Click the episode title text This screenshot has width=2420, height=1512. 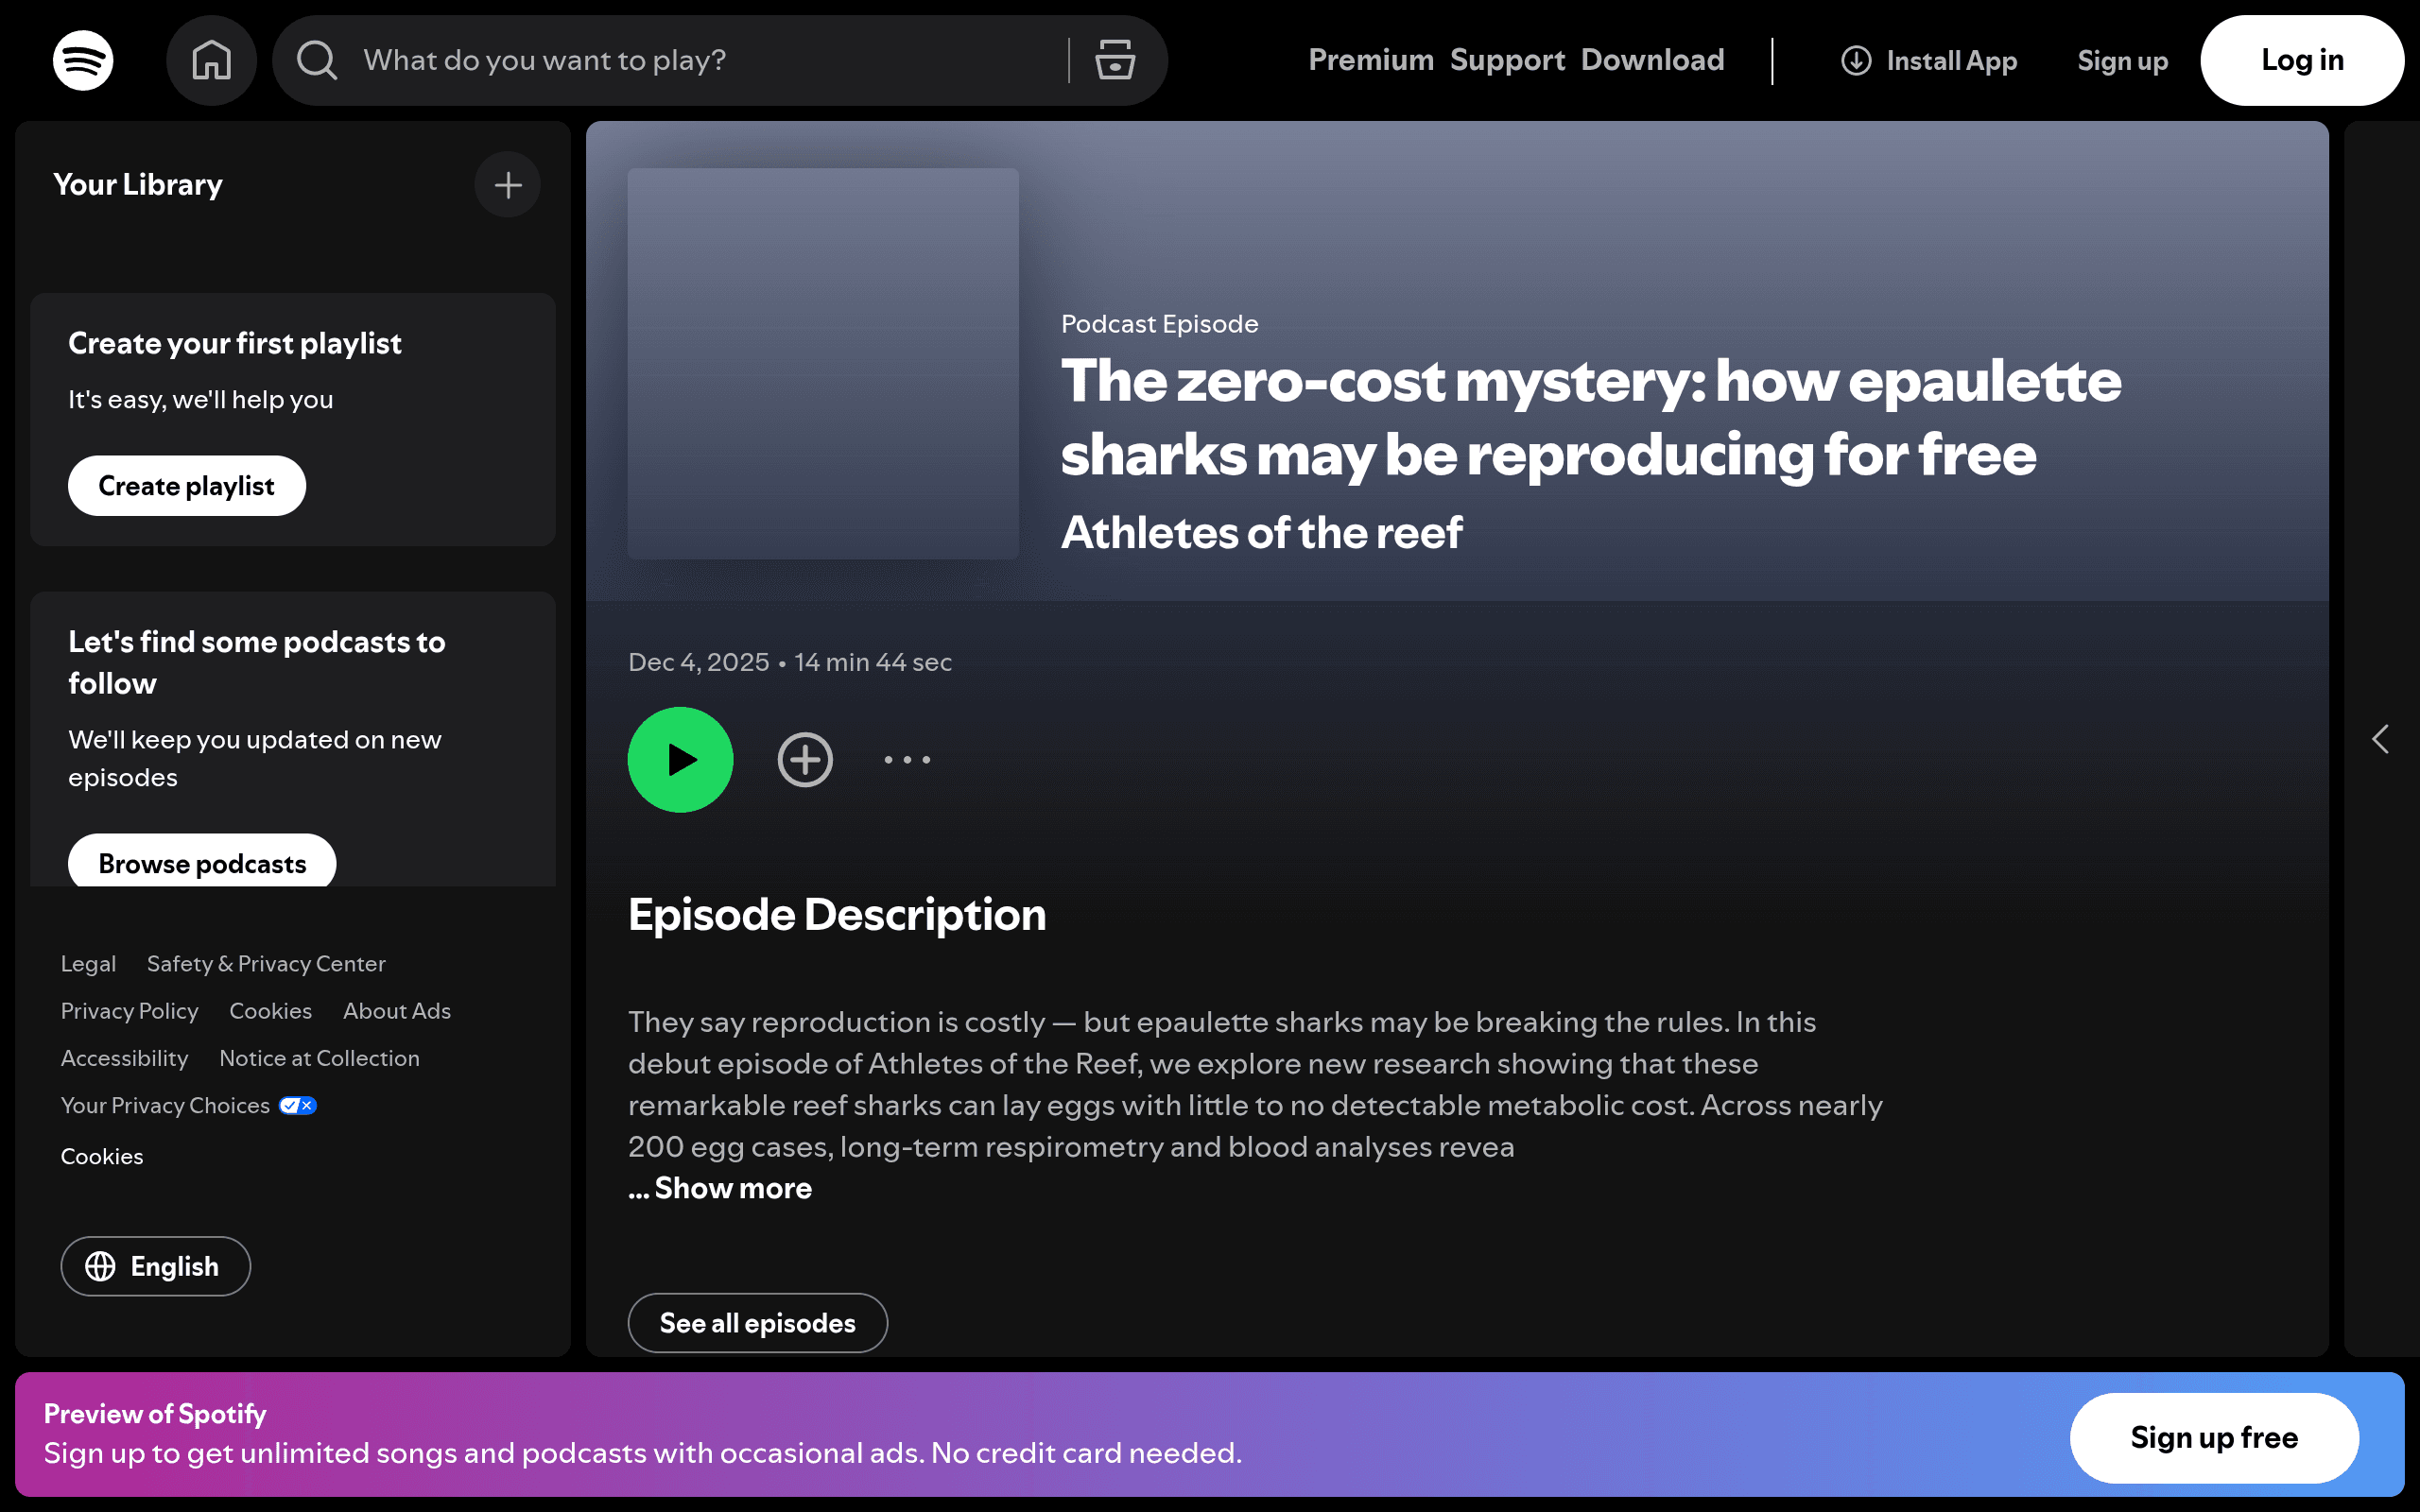point(1590,418)
